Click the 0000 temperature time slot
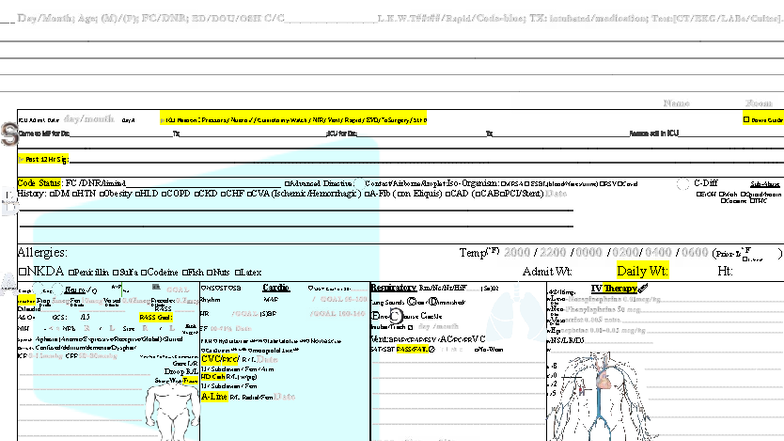This screenshot has height=441, width=784. point(588,252)
